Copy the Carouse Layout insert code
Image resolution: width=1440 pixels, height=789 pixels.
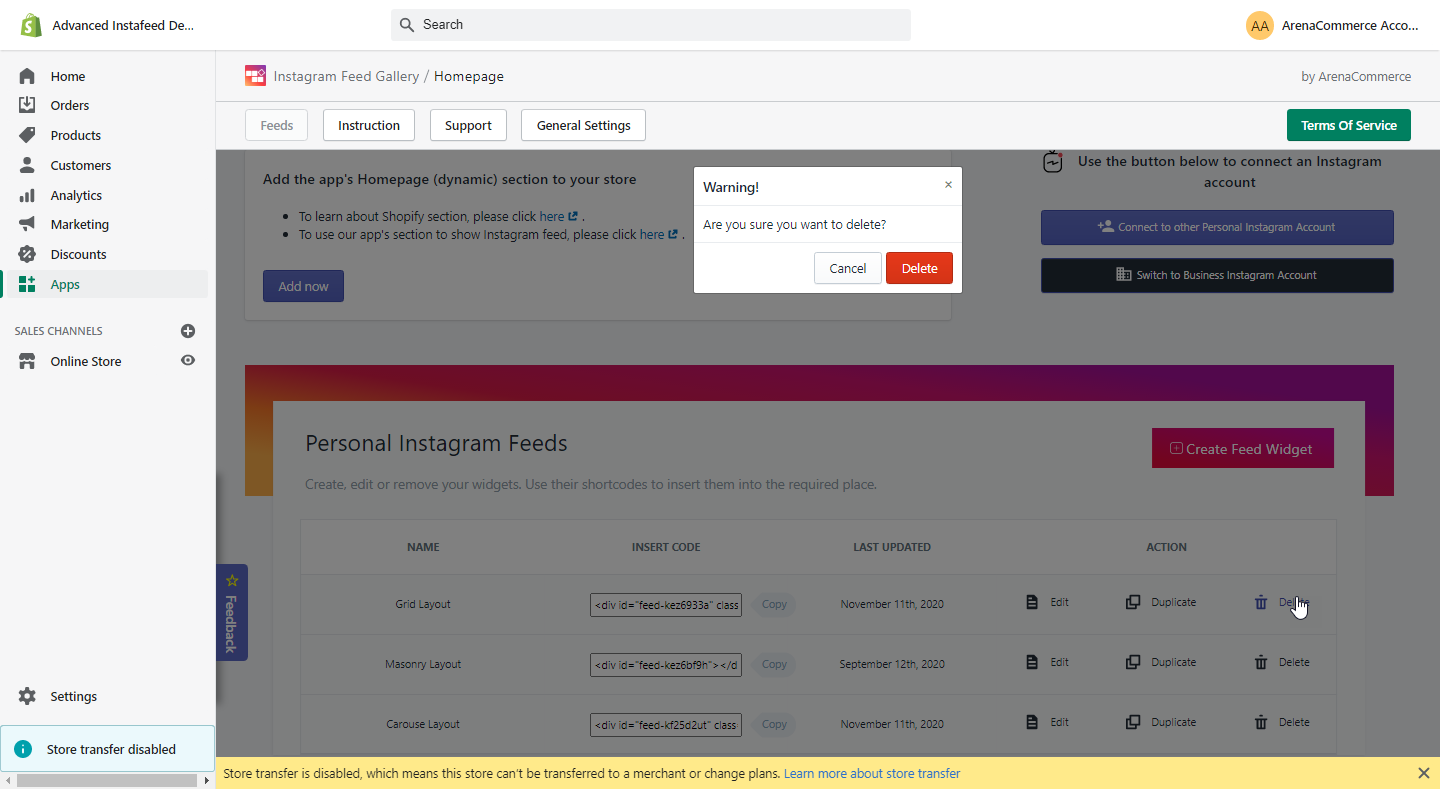[x=774, y=724]
